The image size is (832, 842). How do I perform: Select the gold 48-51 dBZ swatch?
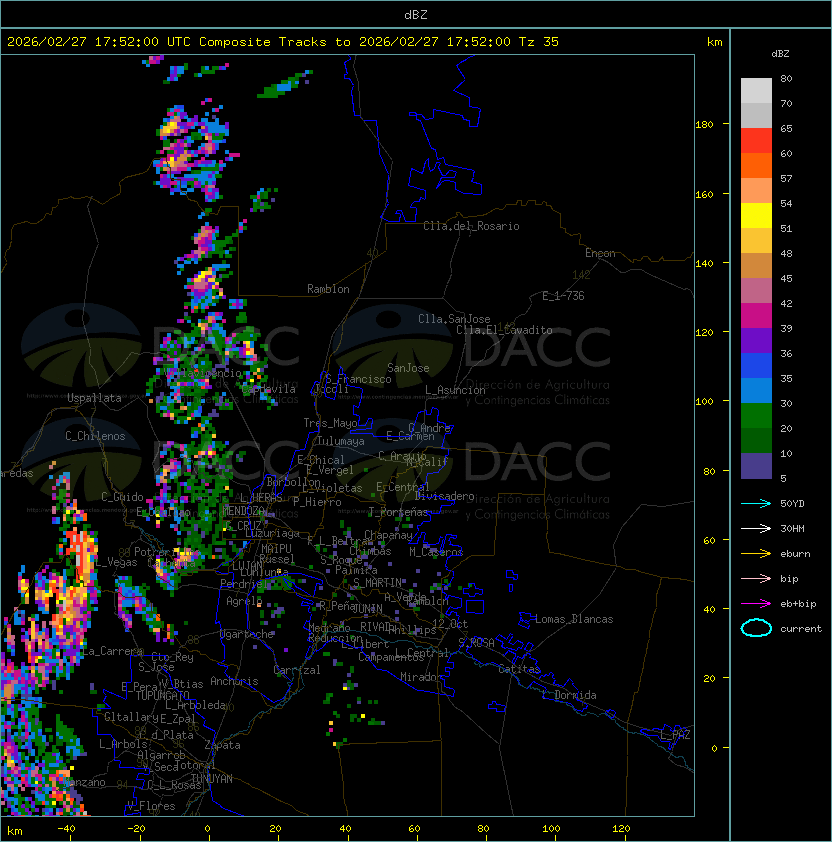(756, 241)
